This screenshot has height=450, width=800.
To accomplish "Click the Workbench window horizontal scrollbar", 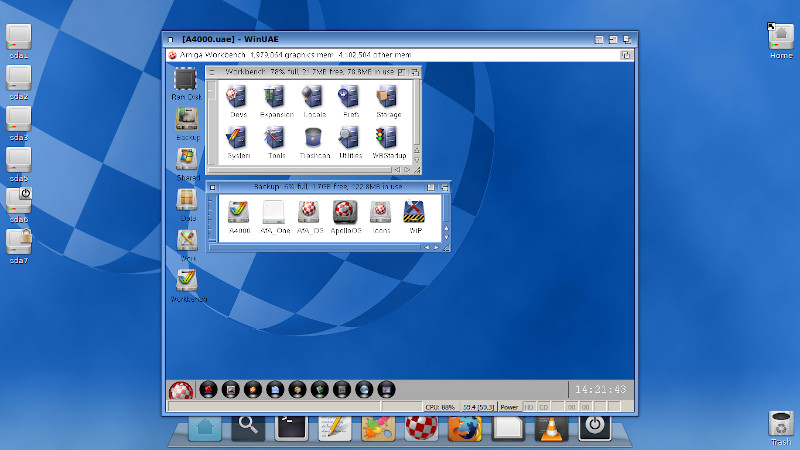I will tap(300, 170).
